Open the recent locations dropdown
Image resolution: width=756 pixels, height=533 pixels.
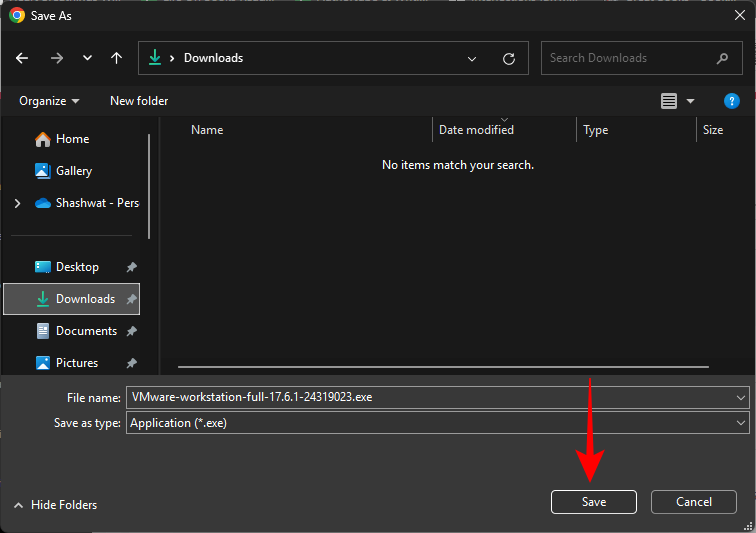tap(87, 58)
